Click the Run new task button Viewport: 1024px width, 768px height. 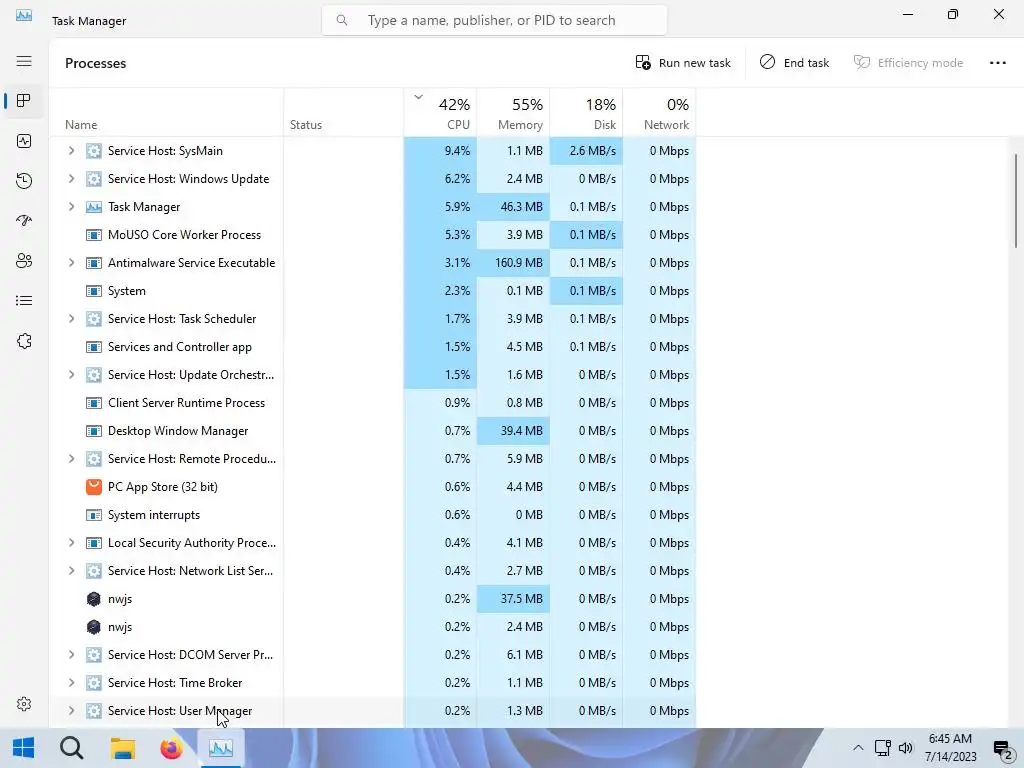coord(683,63)
